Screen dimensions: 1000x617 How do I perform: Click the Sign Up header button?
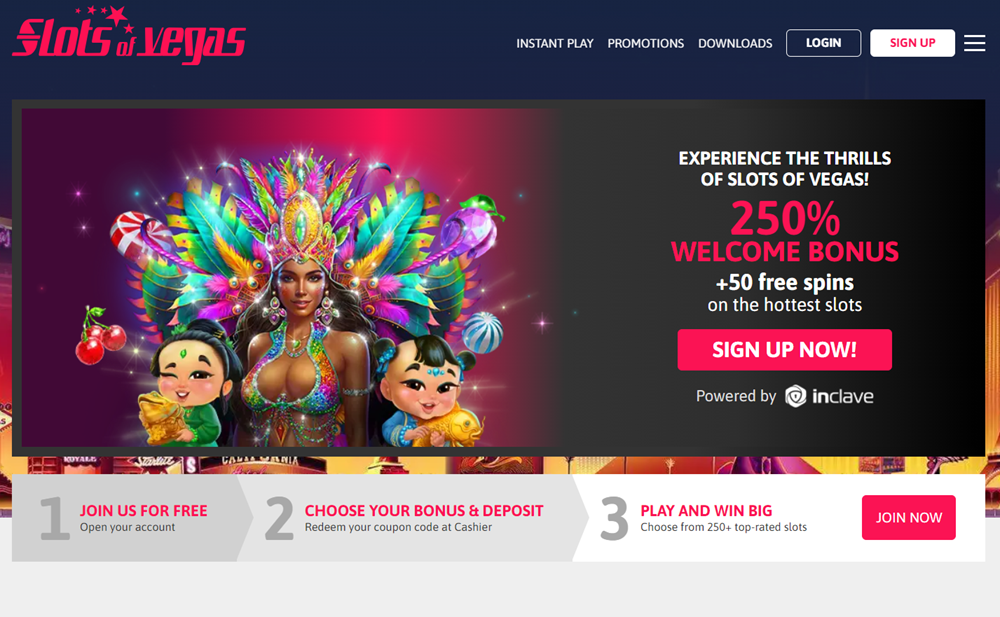pos(912,43)
